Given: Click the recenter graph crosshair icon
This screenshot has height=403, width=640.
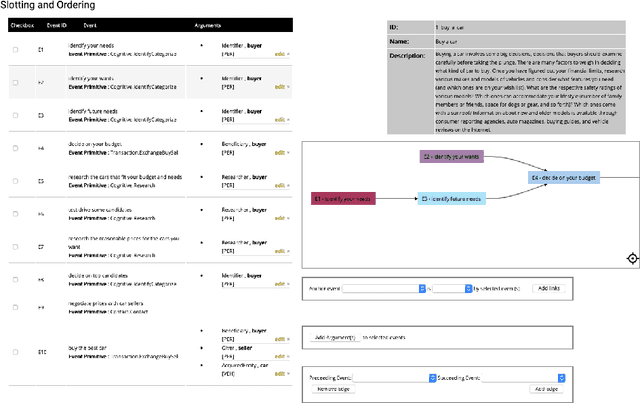Looking at the screenshot, I should (x=631, y=258).
